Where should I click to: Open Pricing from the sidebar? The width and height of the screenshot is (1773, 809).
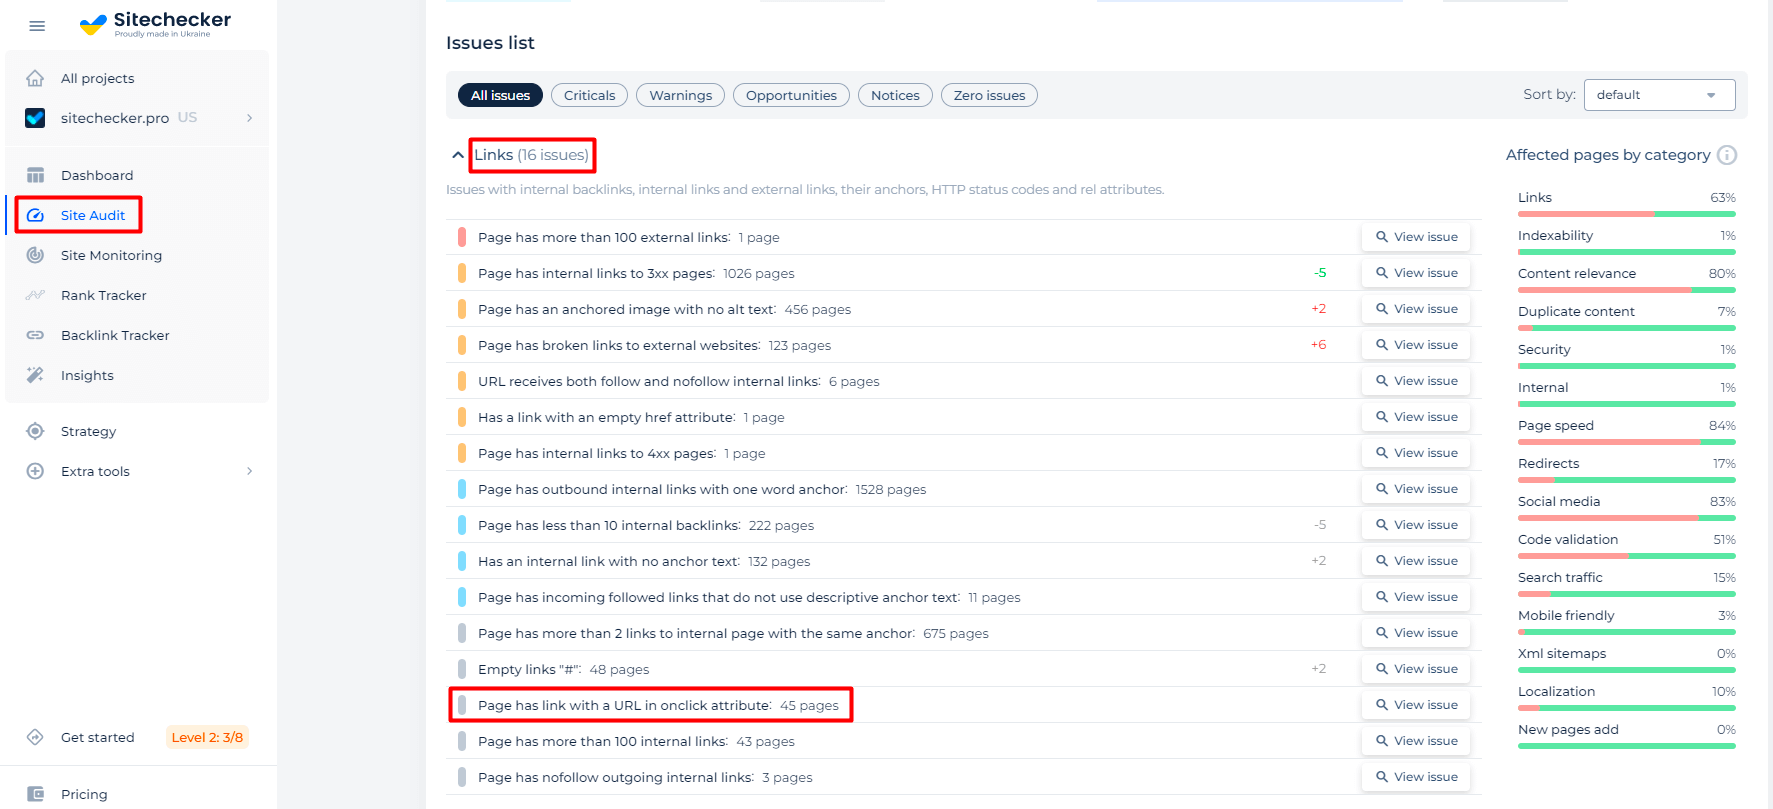(x=84, y=794)
